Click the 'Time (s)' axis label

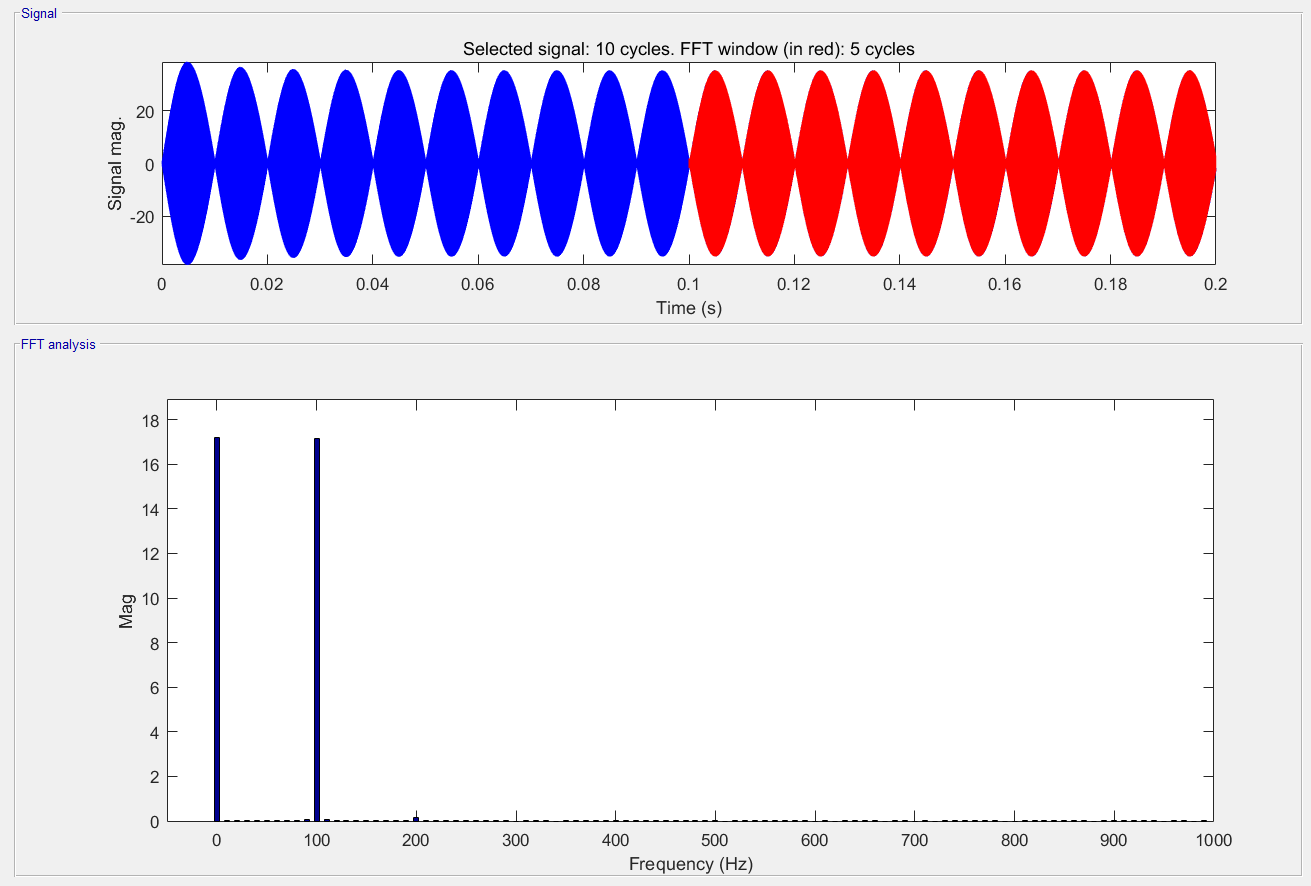coord(689,308)
